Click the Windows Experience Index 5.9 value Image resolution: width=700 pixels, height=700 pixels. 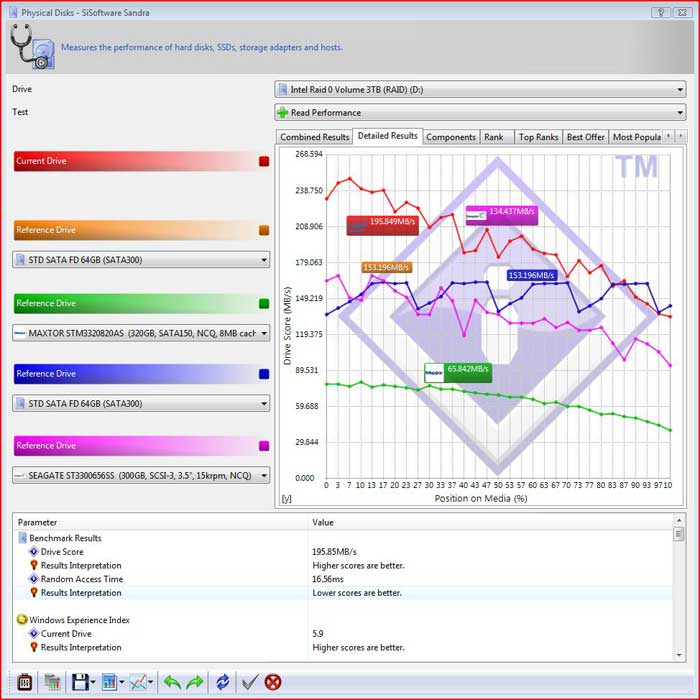click(317, 633)
